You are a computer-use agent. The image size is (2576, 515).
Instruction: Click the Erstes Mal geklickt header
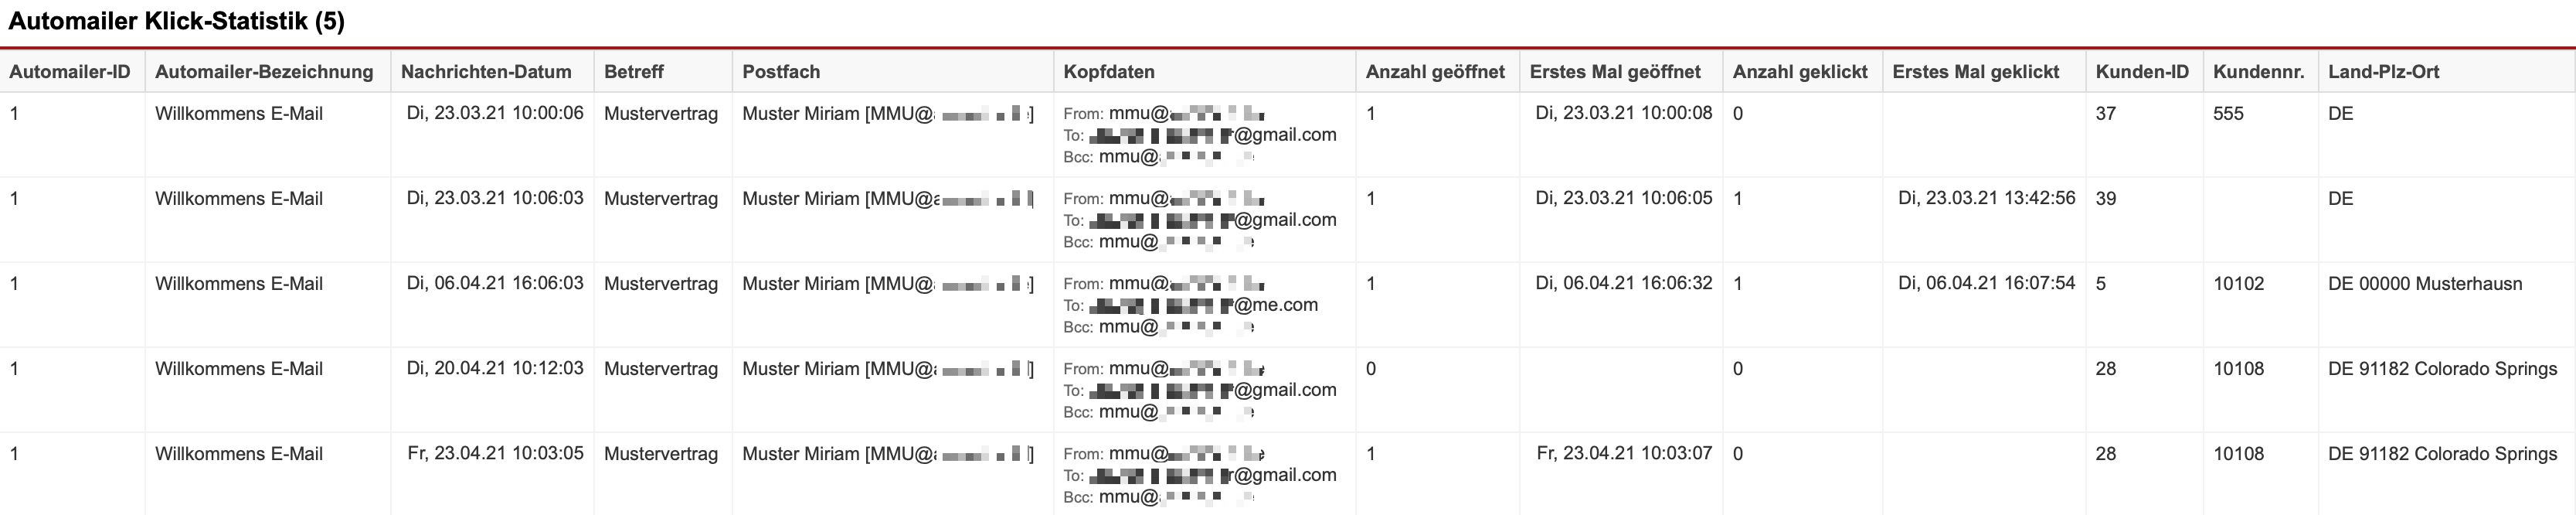(1976, 72)
